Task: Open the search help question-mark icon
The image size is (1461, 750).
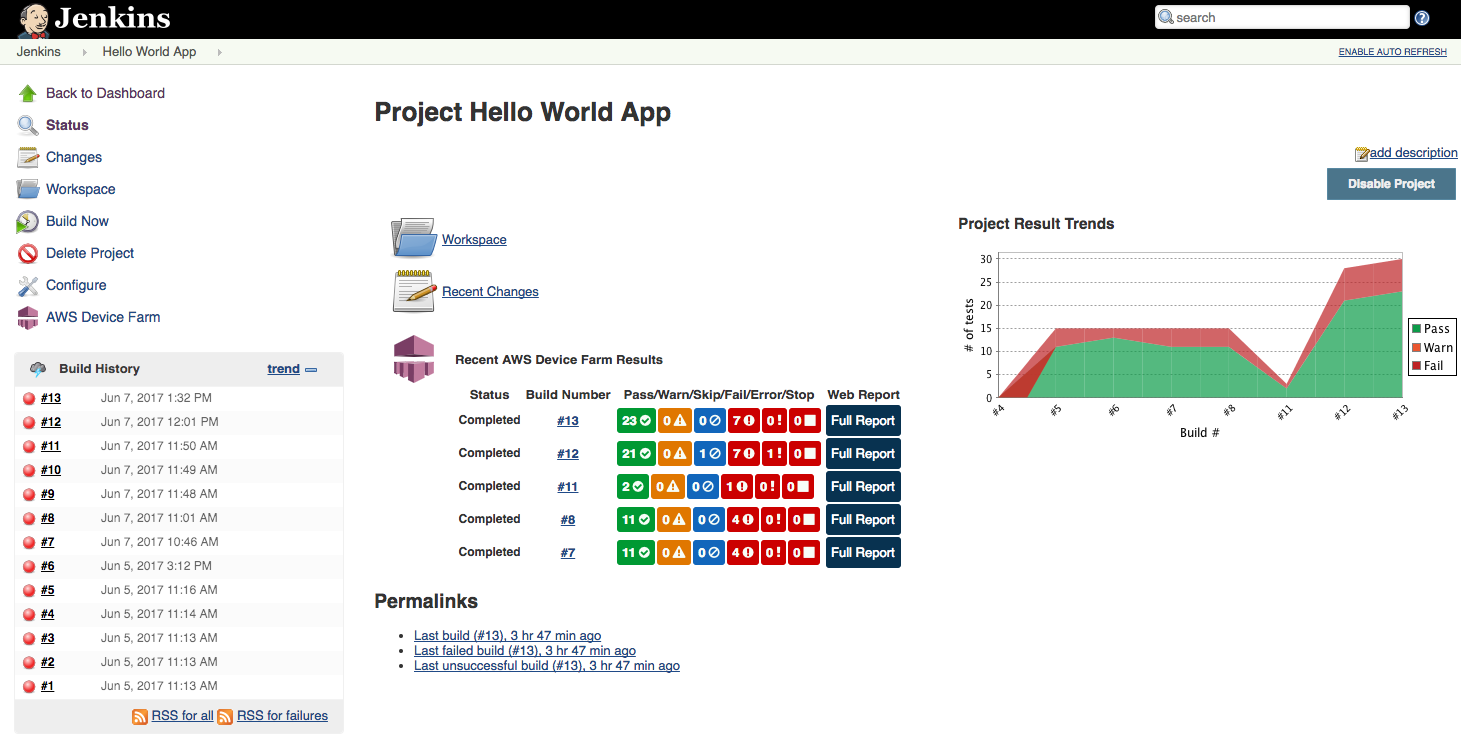Action: [x=1422, y=18]
